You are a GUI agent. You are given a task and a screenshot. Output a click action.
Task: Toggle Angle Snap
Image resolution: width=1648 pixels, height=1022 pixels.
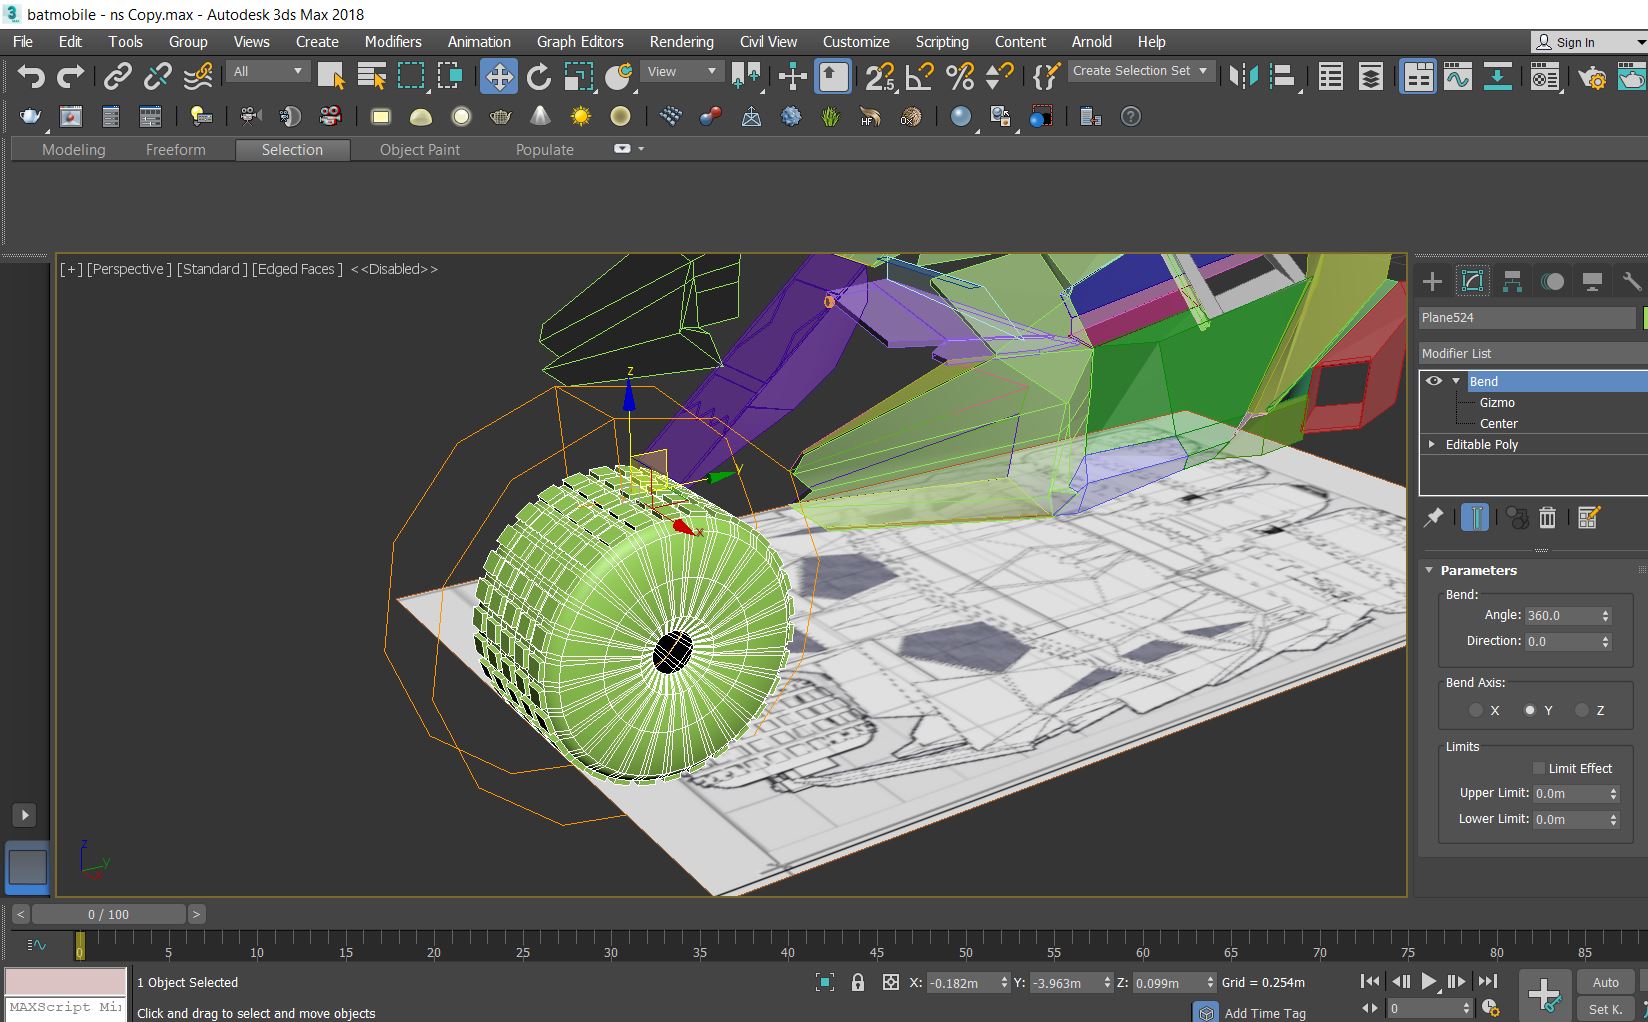click(x=919, y=76)
